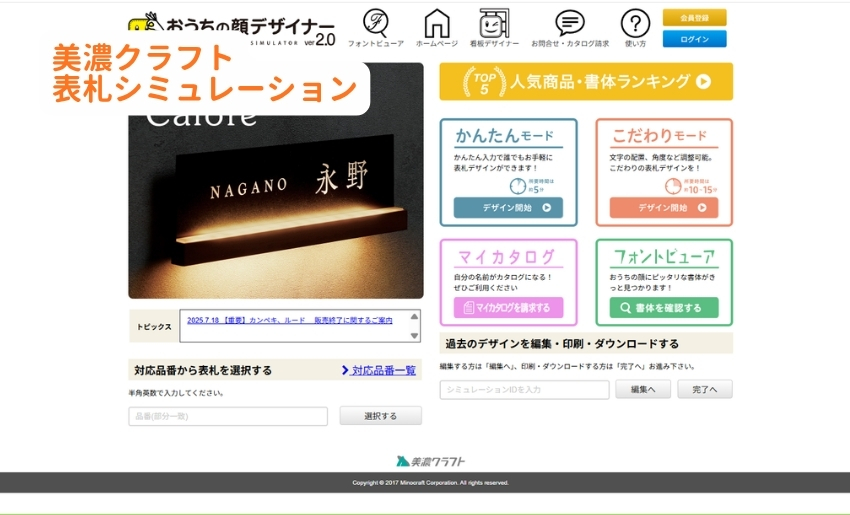The image size is (850, 515).
Task: Click the かんたんモード heading
Action: pyautogui.click(x=505, y=136)
